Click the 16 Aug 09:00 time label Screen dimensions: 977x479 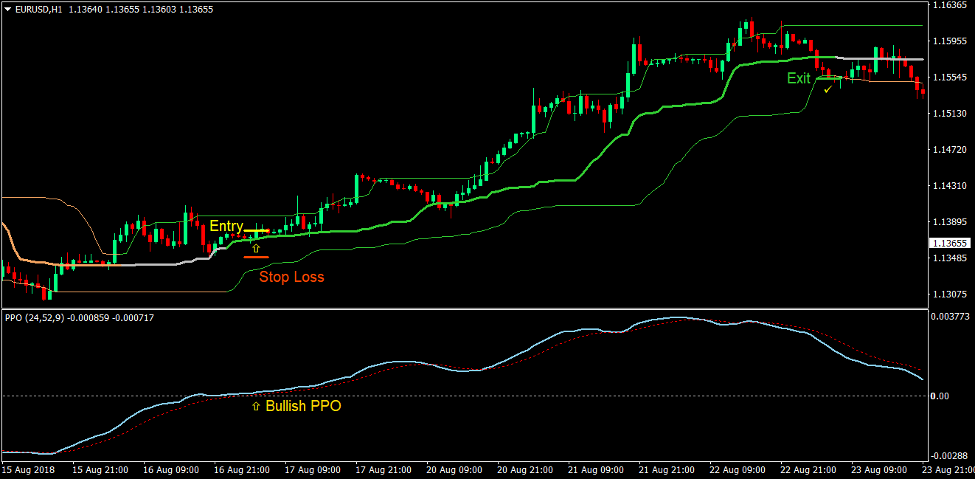[171, 470]
